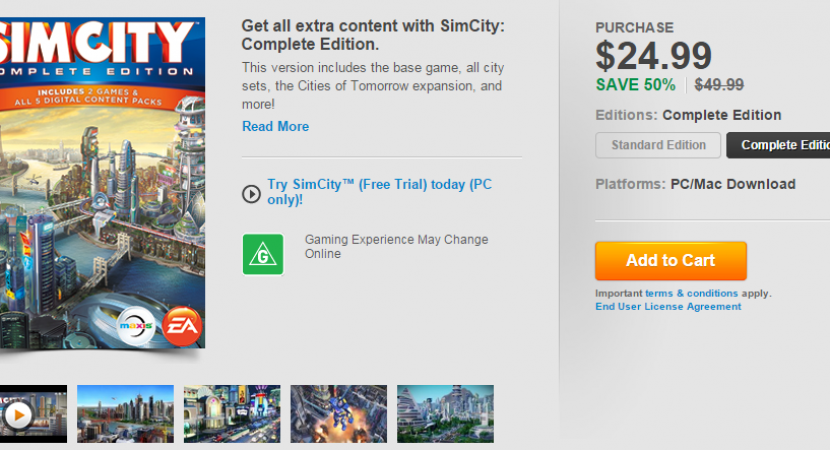Click the crossed-out $49.99 original price
The image size is (830, 450).
coord(719,85)
